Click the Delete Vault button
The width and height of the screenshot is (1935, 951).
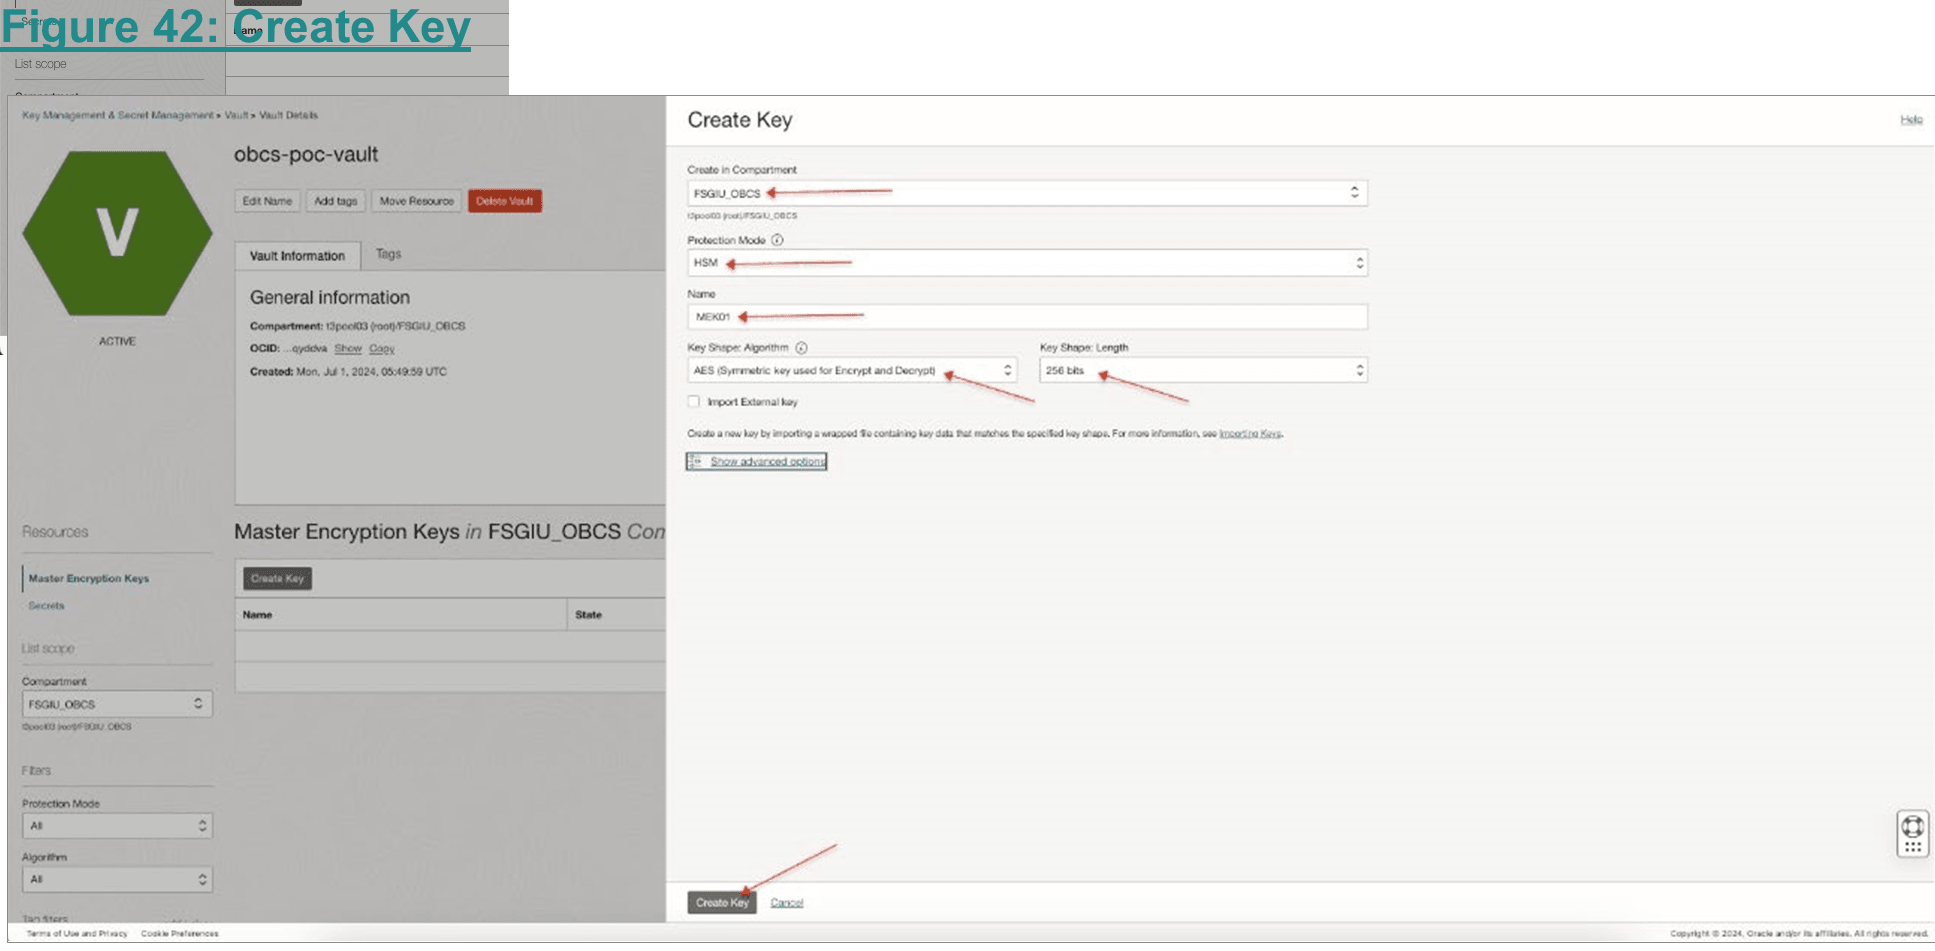pos(504,201)
